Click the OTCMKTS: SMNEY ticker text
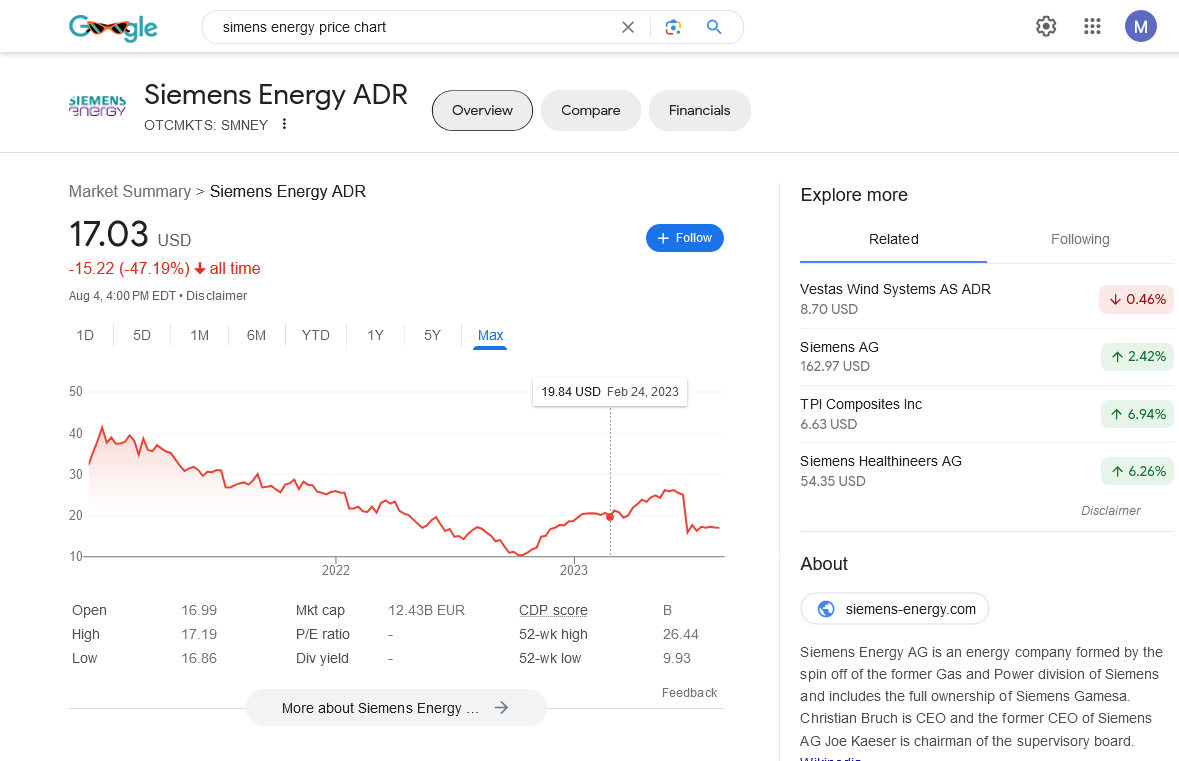Viewport: 1179px width, 761px height. pos(206,125)
